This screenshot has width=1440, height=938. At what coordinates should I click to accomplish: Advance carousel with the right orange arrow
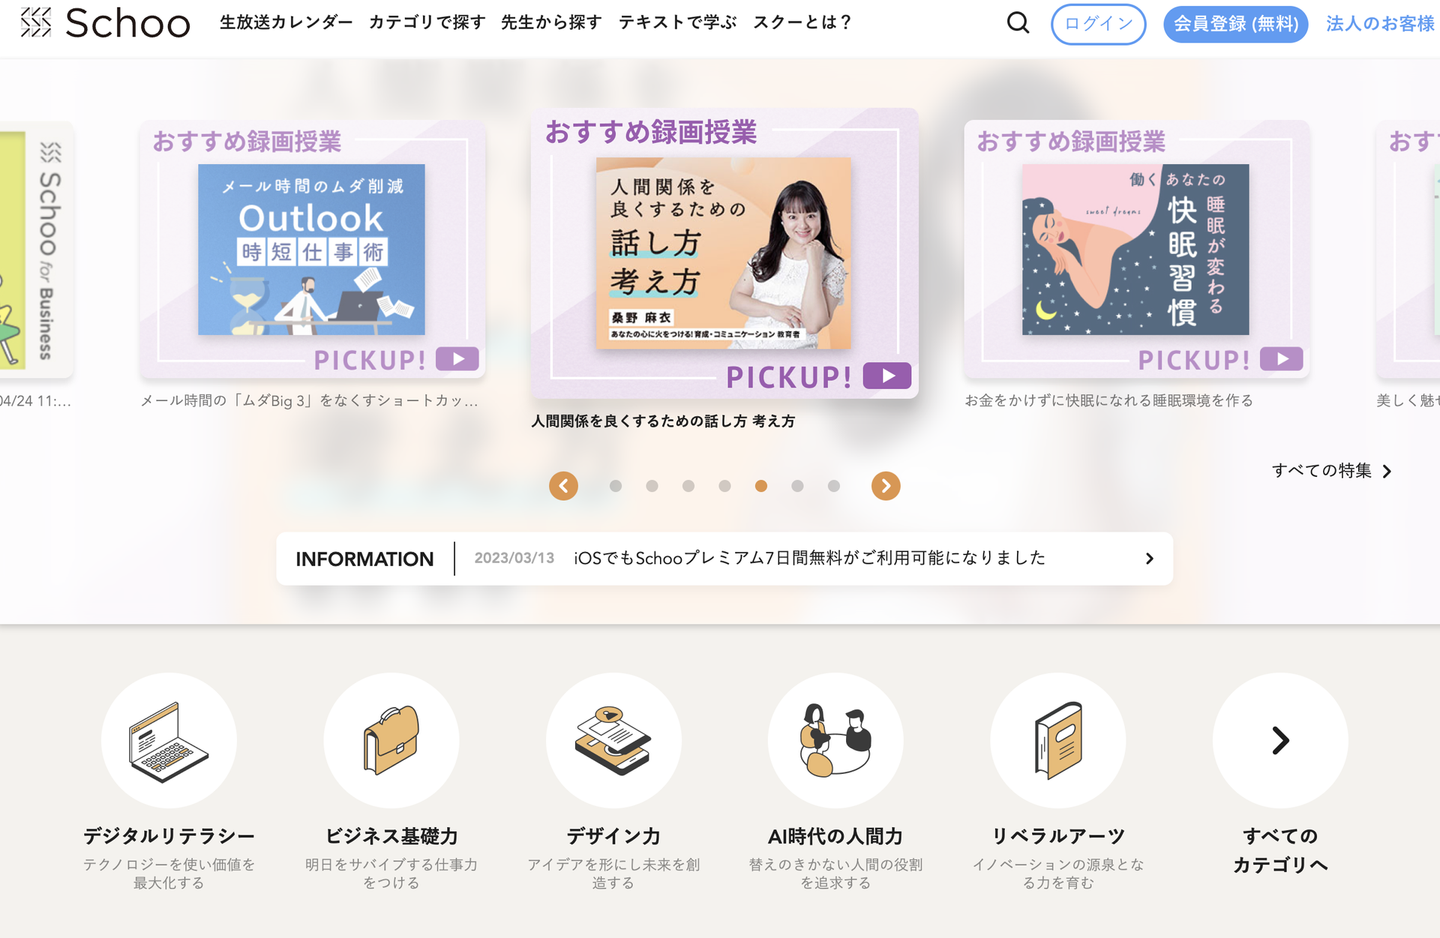pos(886,486)
